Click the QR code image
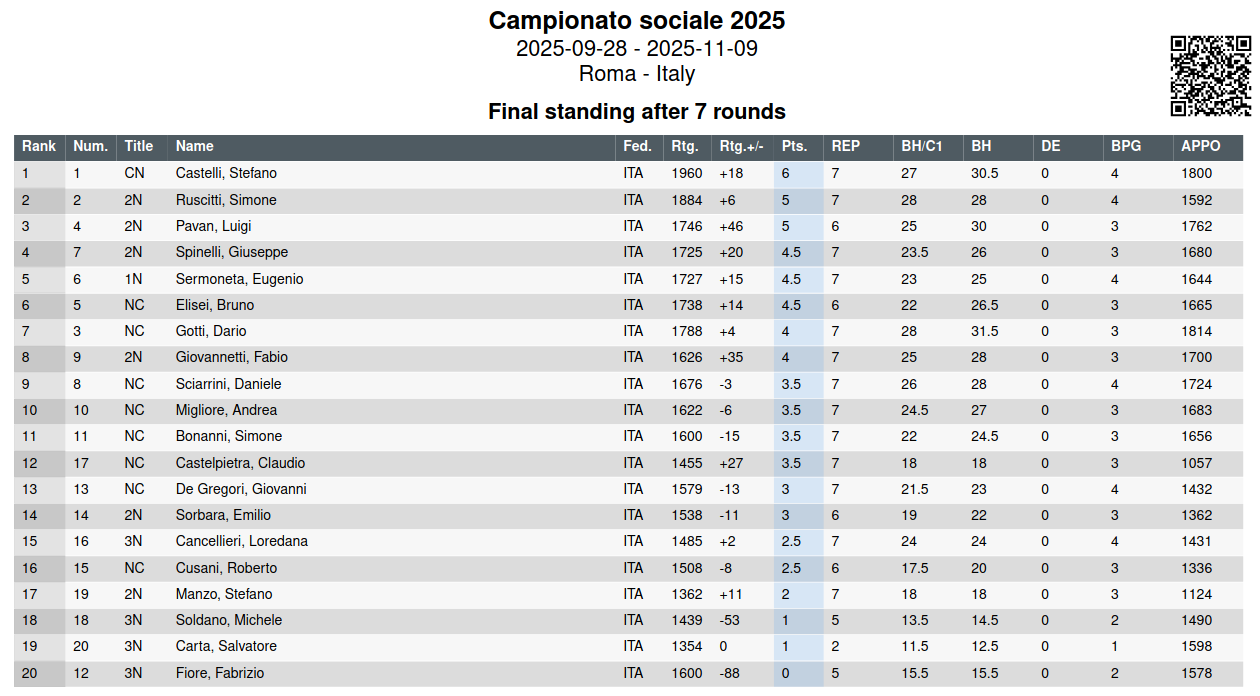1260x696 pixels. pyautogui.click(x=1210, y=76)
